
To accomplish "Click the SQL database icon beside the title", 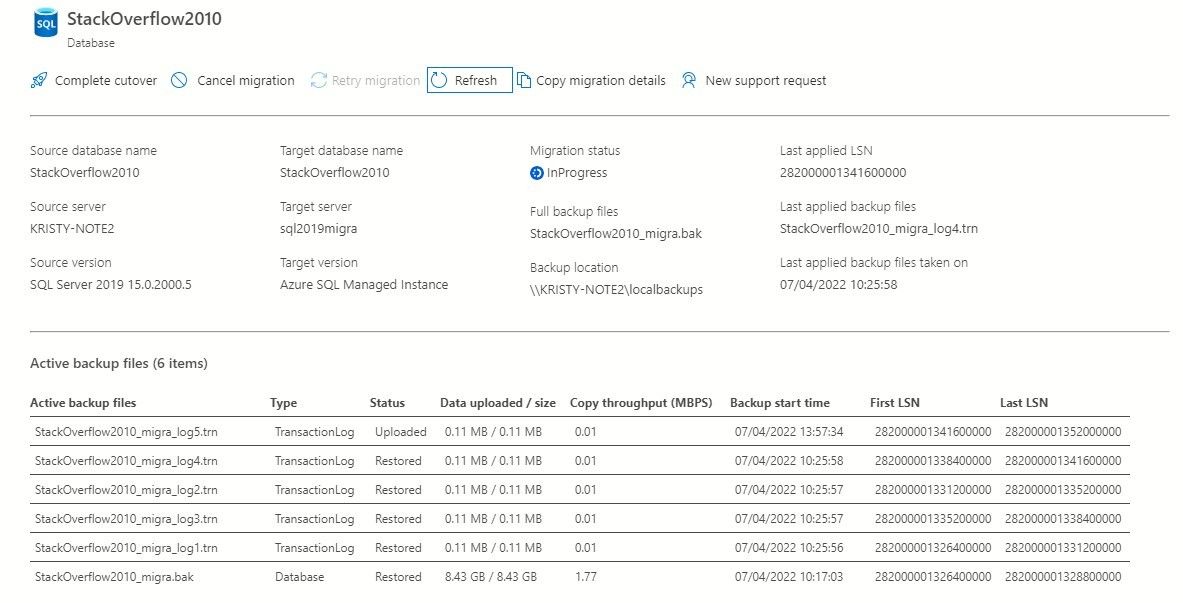I will click(x=46, y=23).
